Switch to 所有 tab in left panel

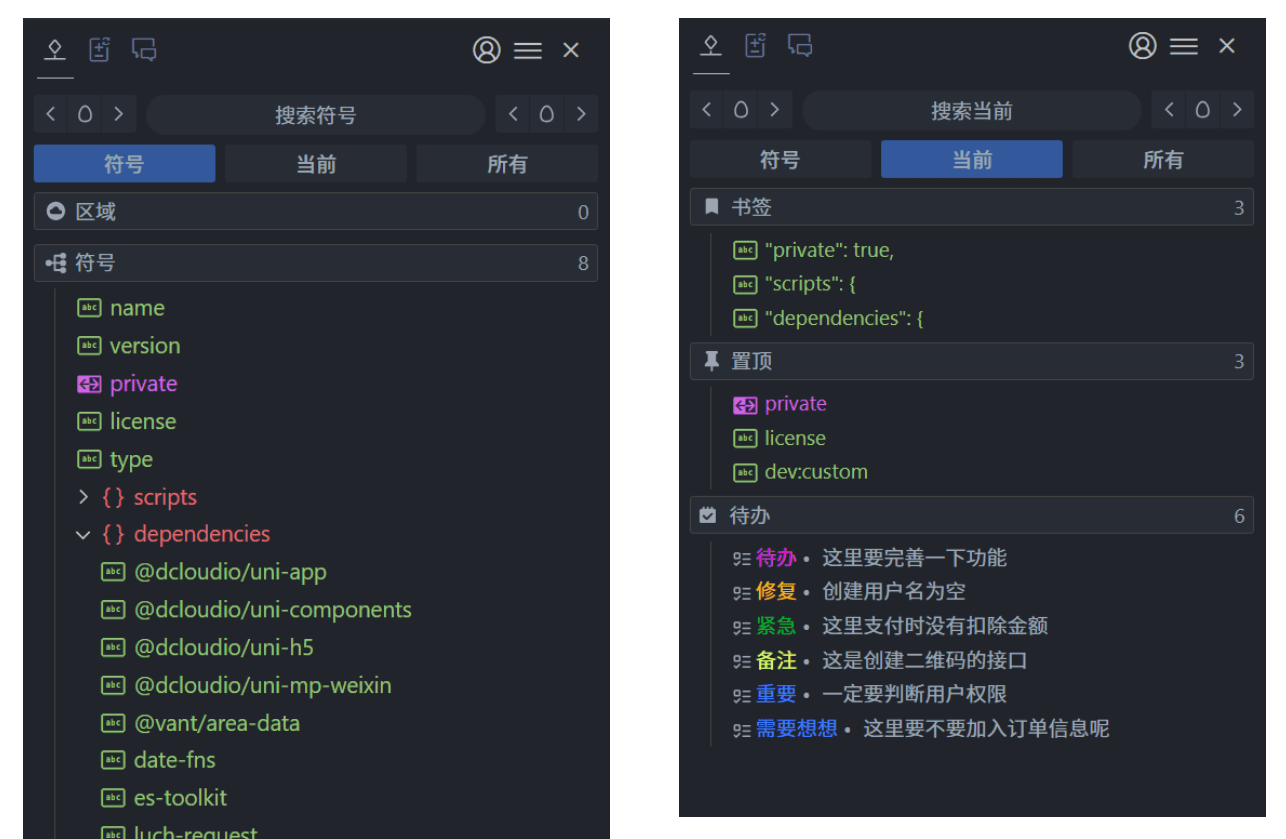507,164
